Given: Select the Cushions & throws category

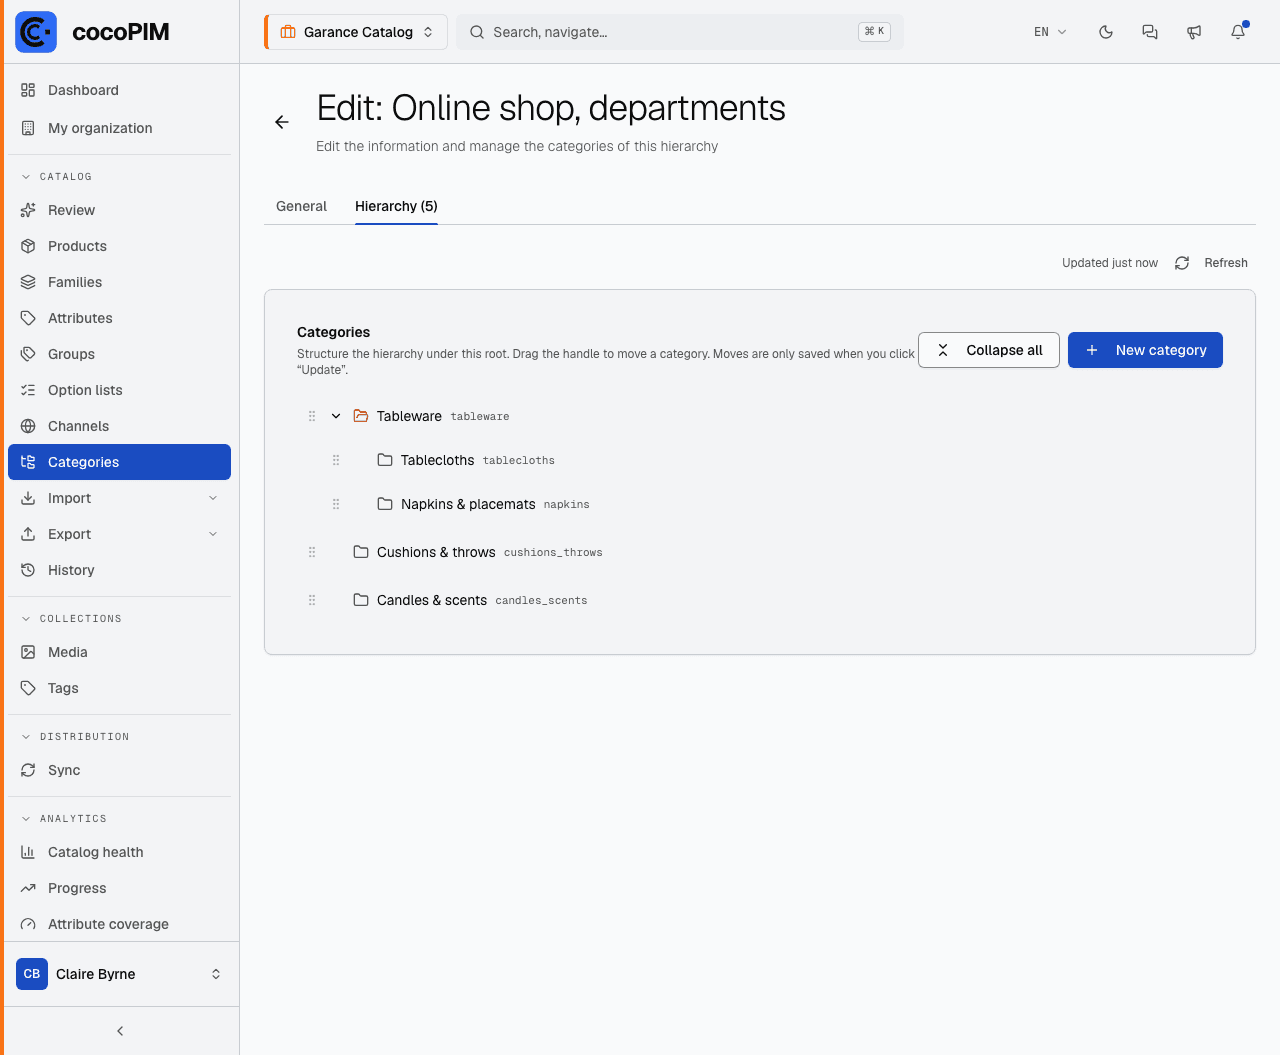Looking at the screenshot, I should pyautogui.click(x=436, y=552).
